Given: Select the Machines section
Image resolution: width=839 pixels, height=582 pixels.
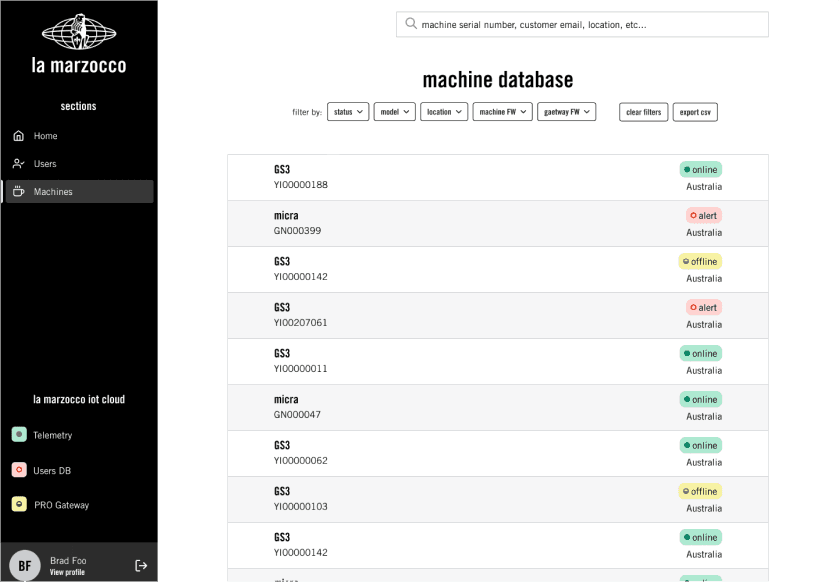Looking at the screenshot, I should [78, 192].
